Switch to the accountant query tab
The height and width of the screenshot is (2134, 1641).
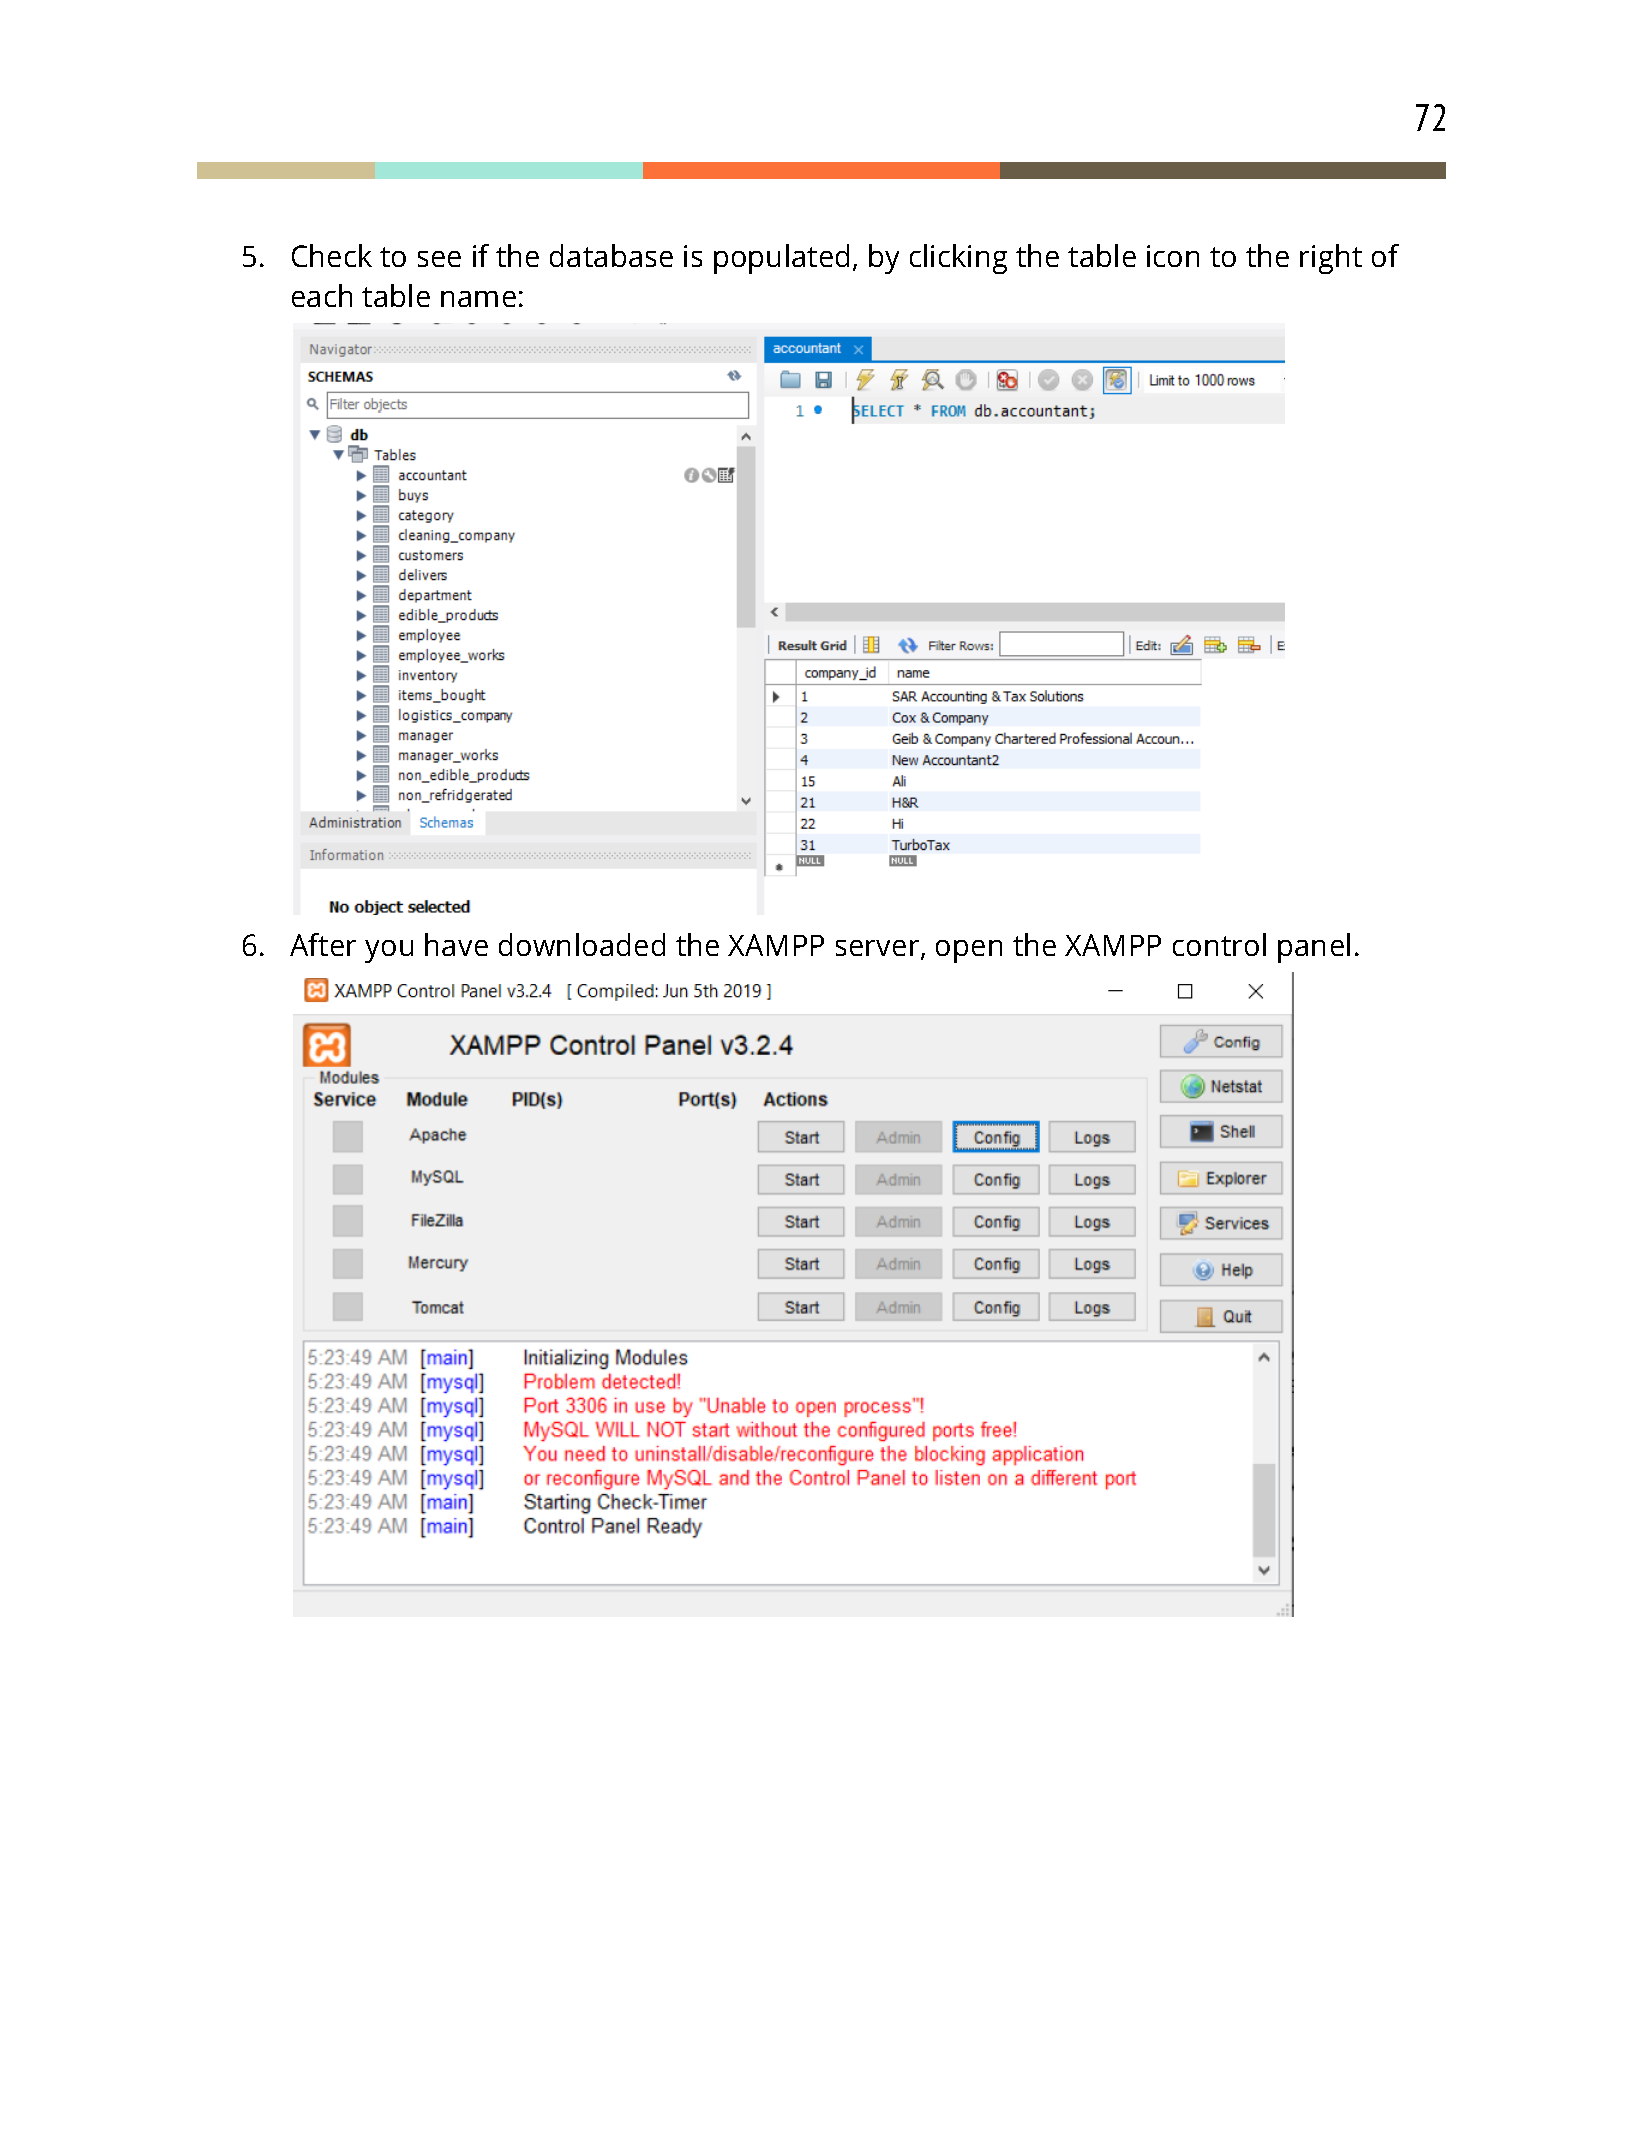pyautogui.click(x=810, y=348)
